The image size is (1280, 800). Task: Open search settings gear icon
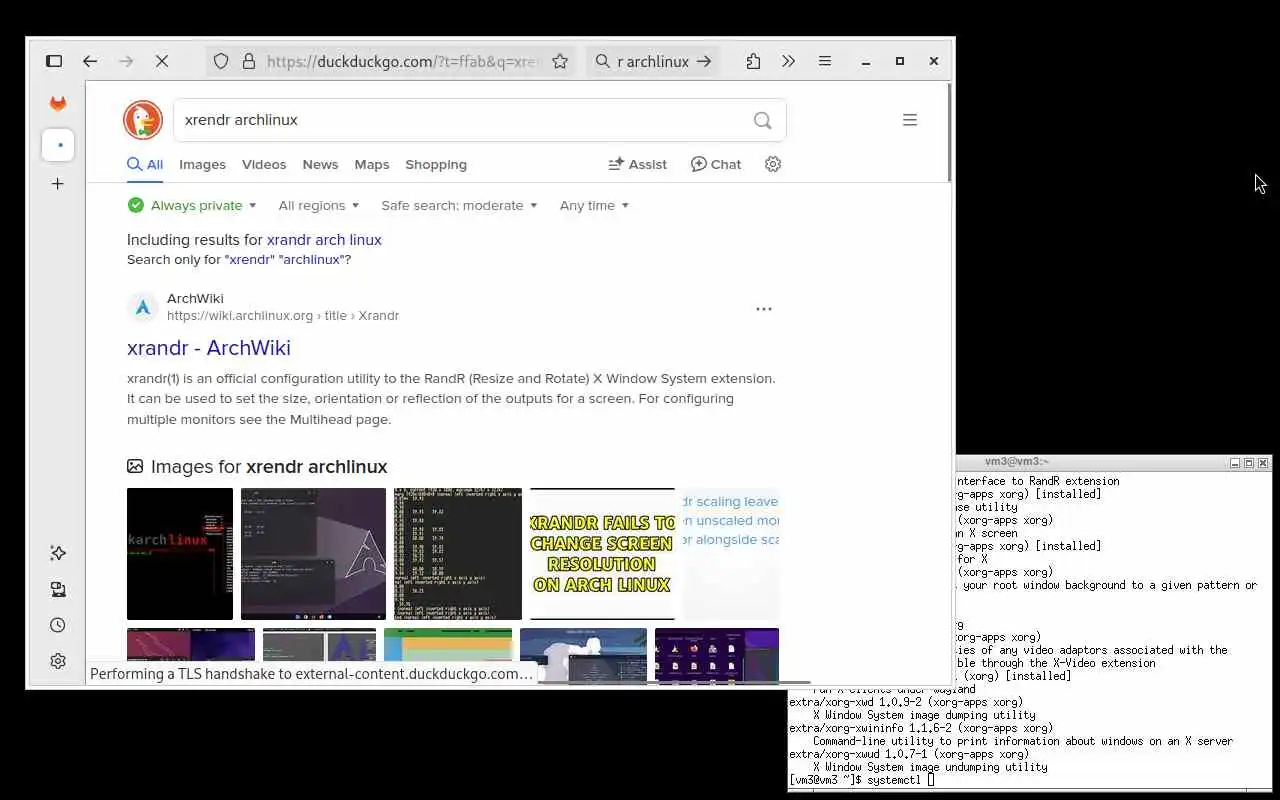[773, 164]
